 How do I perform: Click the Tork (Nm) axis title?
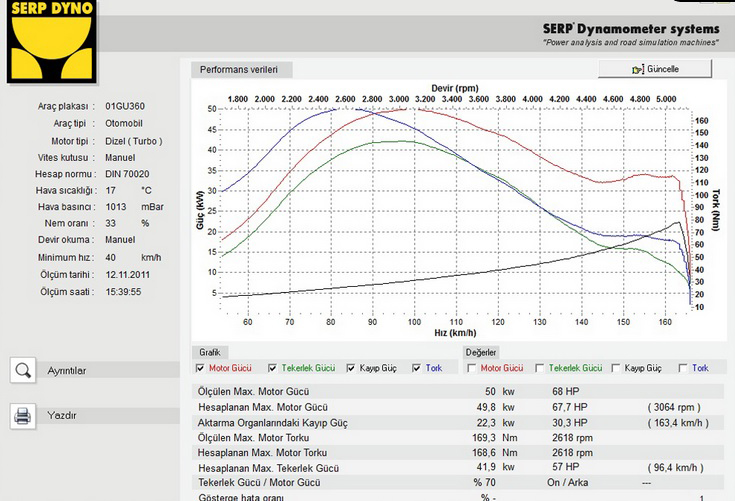[715, 210]
